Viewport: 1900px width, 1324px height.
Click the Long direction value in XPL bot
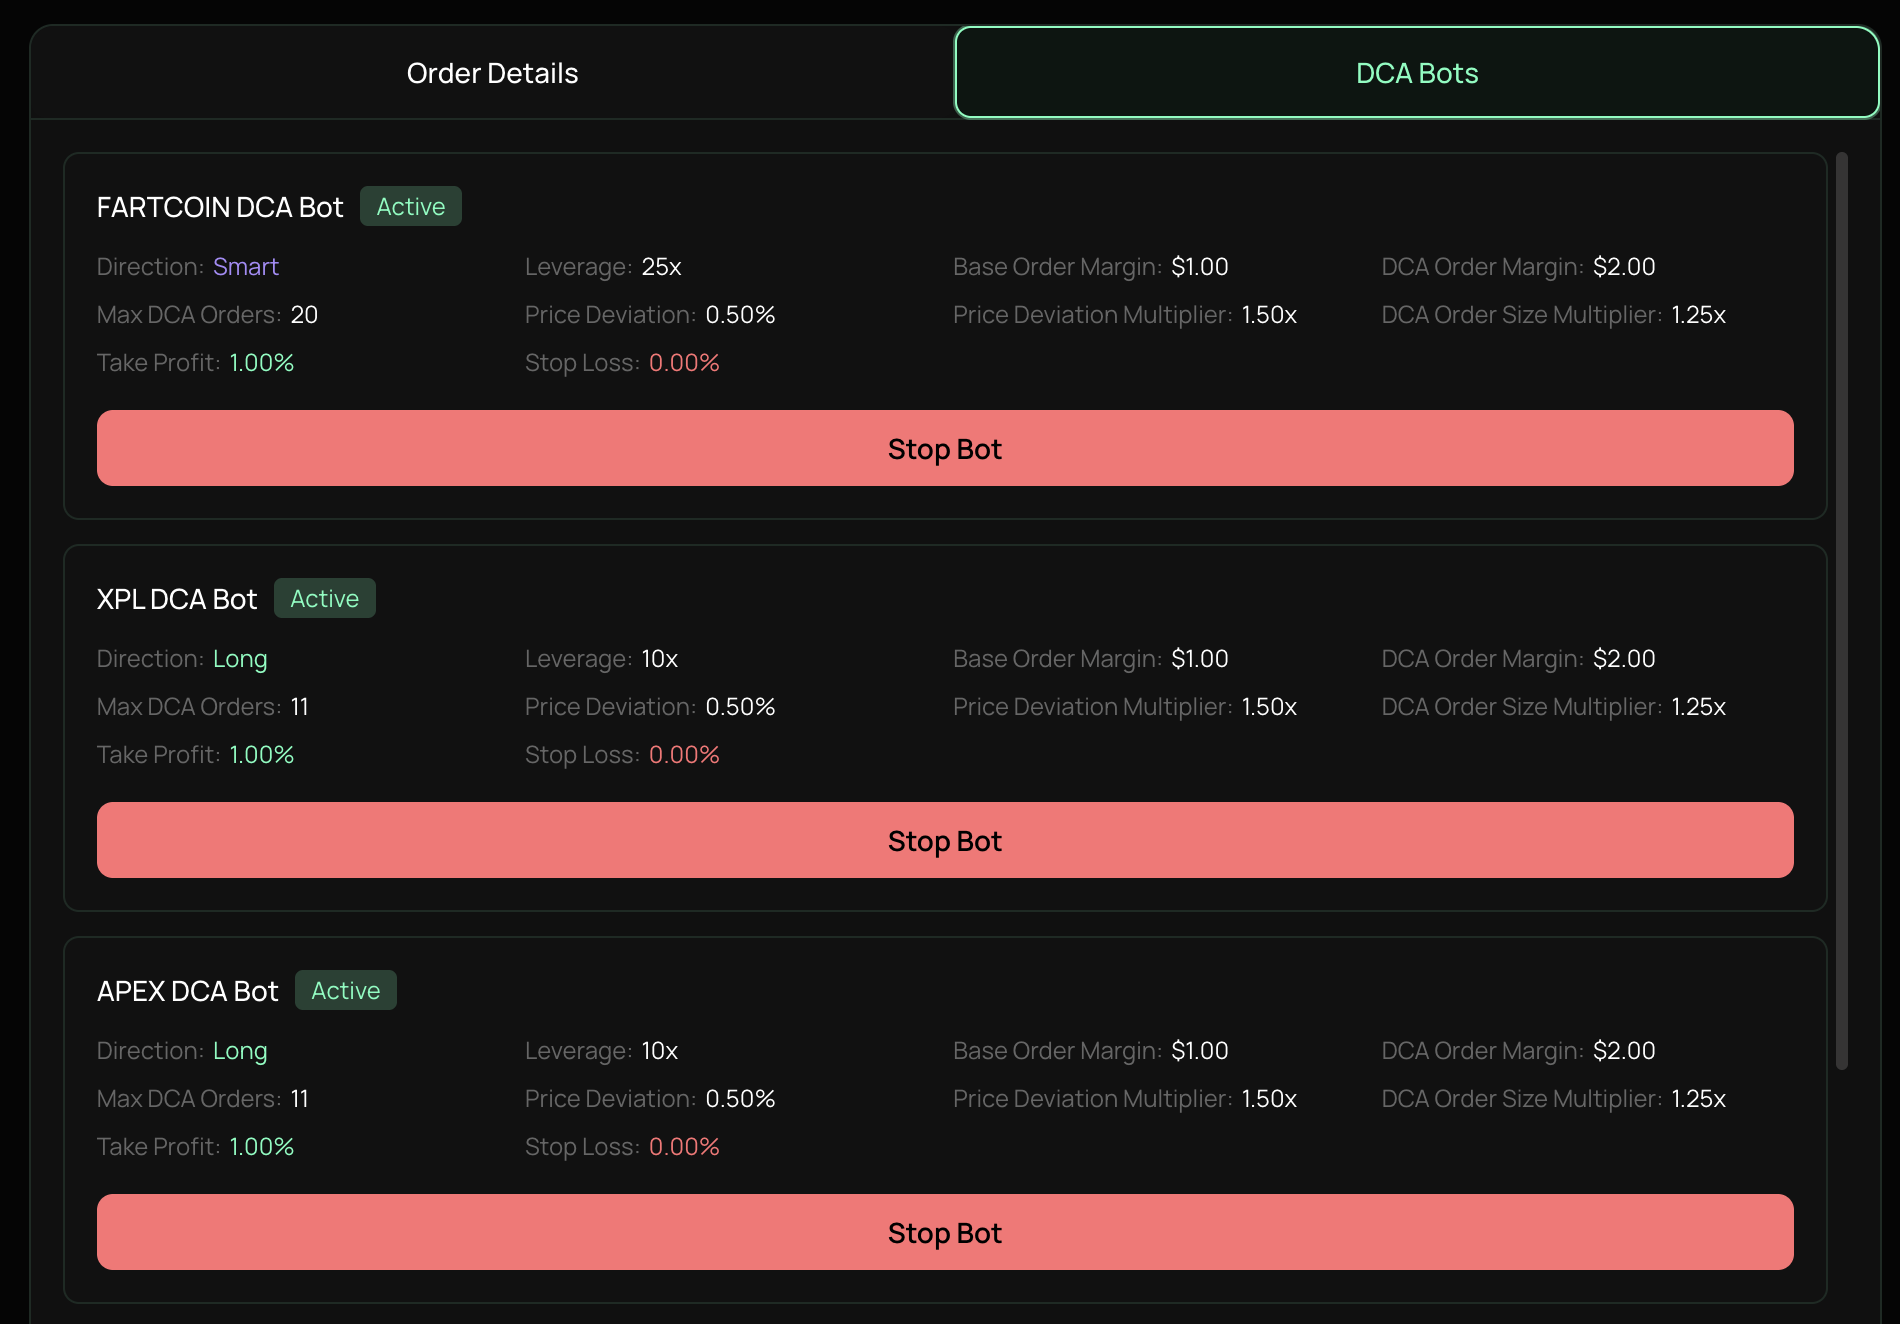[240, 659]
